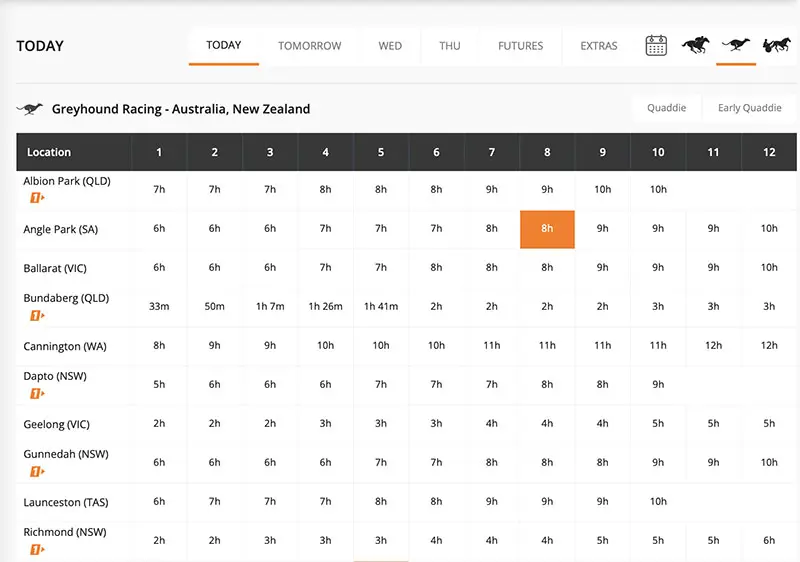Open Gunnedah (NSW) meeting
Image resolution: width=800 pixels, height=562 pixels.
(66, 454)
